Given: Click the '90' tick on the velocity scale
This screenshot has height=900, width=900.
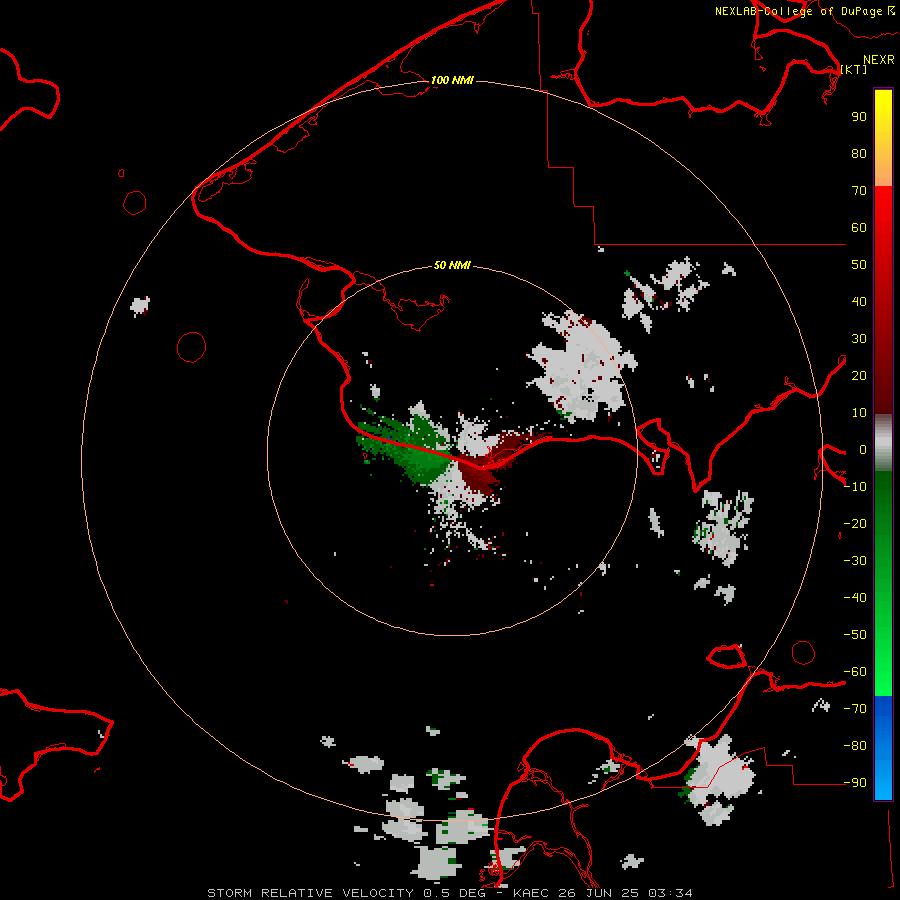Looking at the screenshot, I should (x=859, y=117).
